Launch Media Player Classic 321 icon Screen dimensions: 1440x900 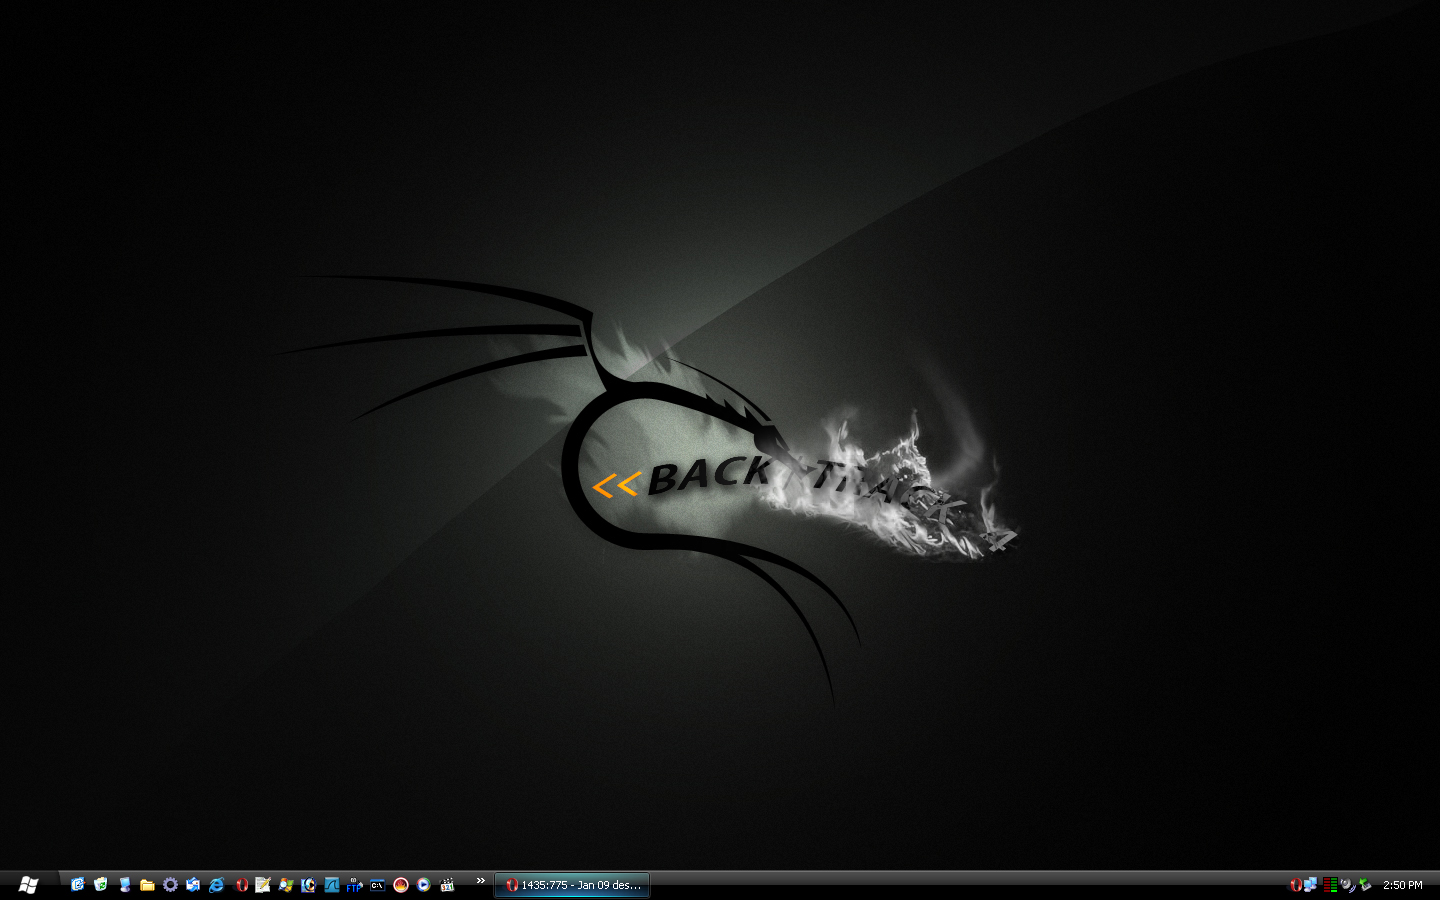pos(447,885)
